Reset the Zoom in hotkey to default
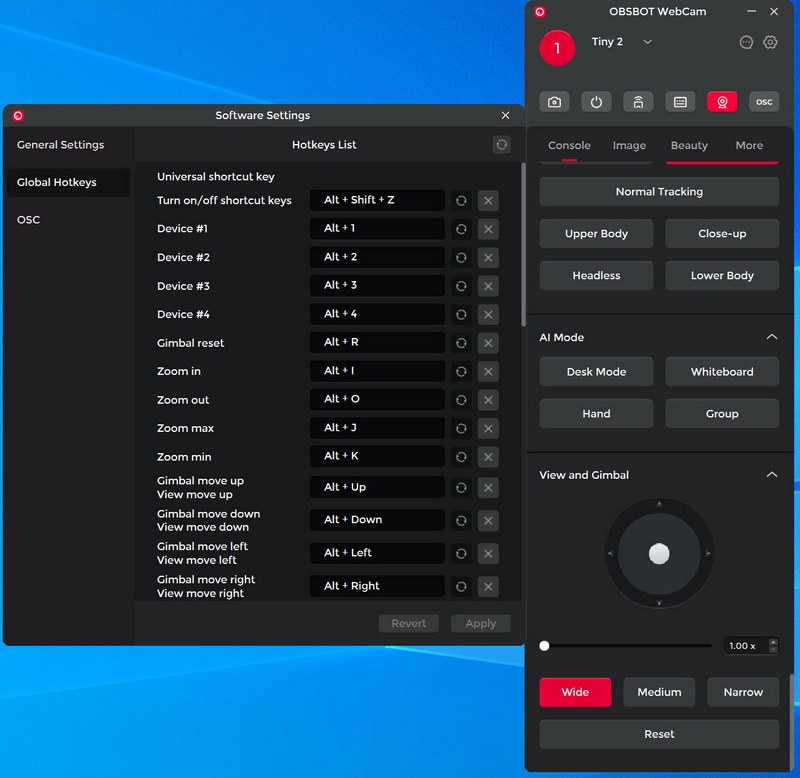This screenshot has height=778, width=800. pos(461,371)
